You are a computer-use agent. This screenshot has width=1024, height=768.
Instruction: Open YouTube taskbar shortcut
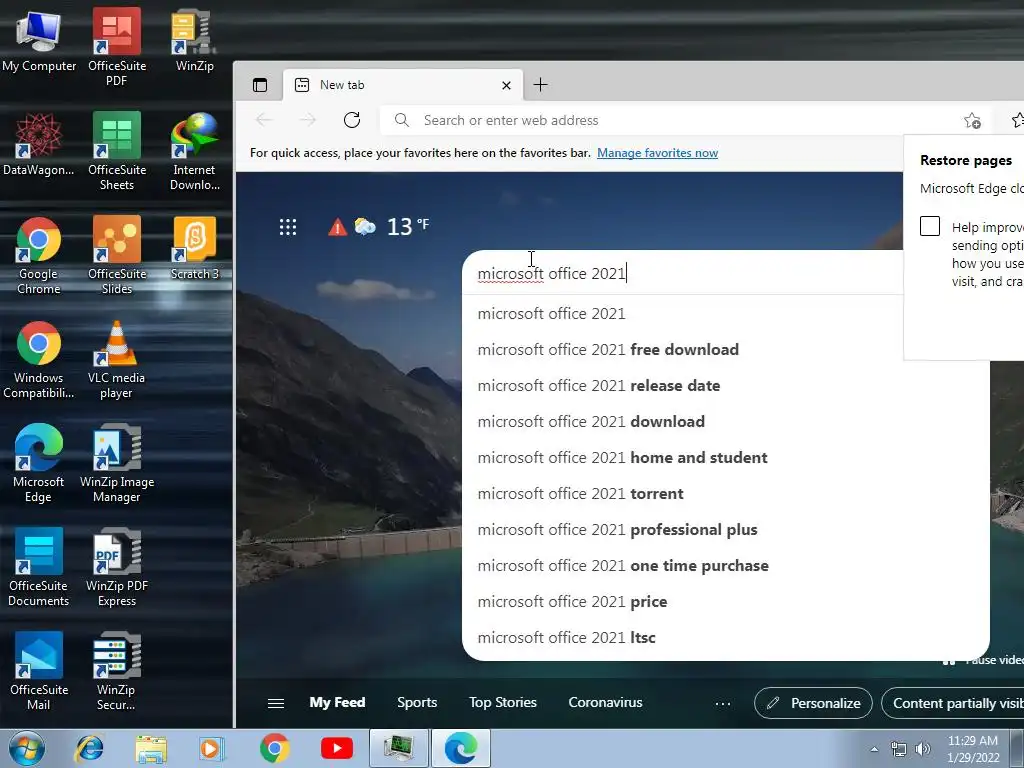[337, 748]
